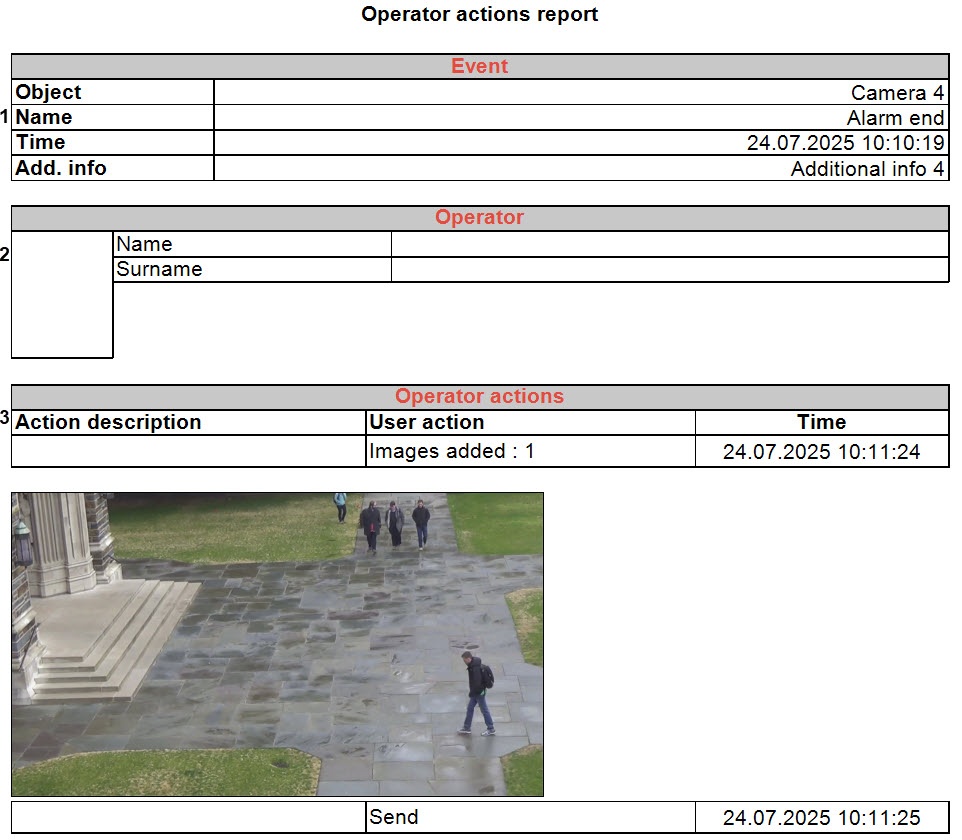Click the Time column header

[x=822, y=423]
